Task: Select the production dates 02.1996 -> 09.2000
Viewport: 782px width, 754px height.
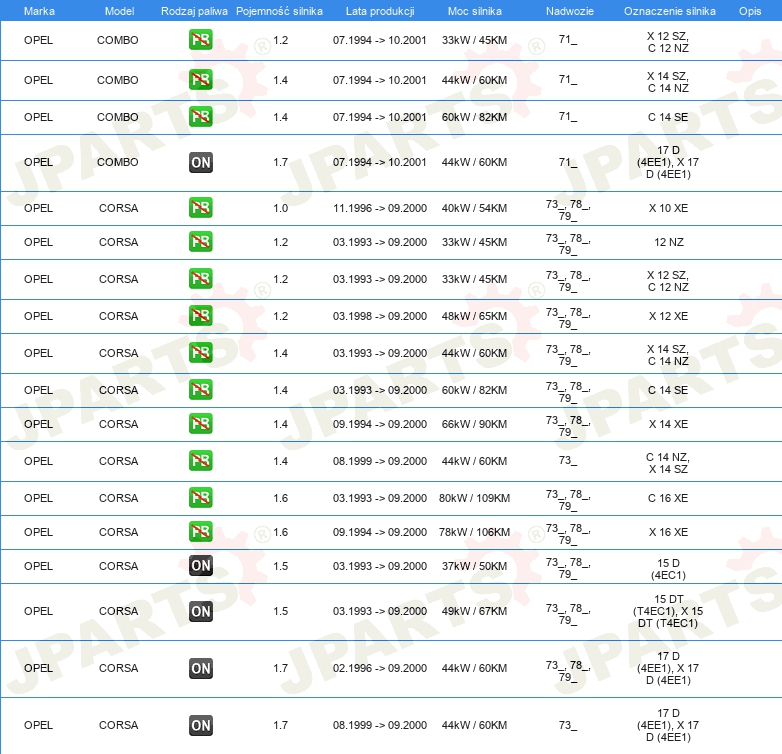Action: pos(380,668)
